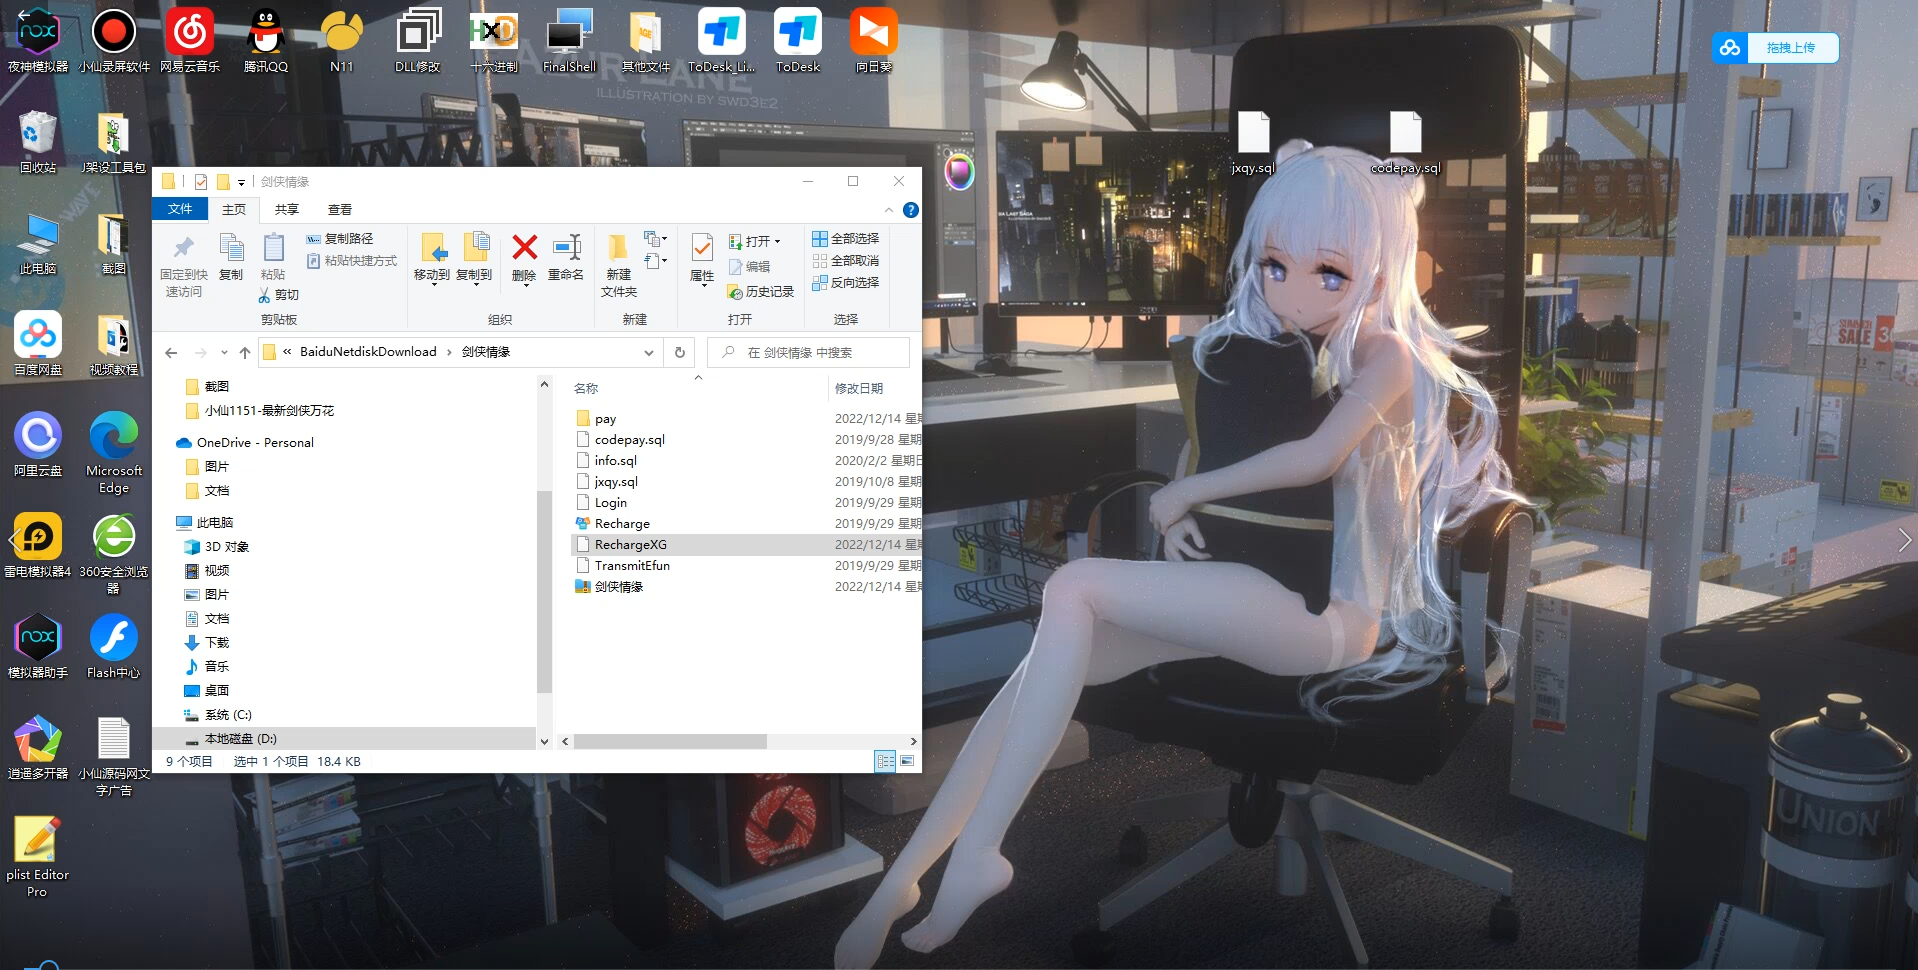Viewport: 1918px width, 970px height.
Task: Select codepay.sql file on the desktop
Action: tap(1406, 142)
